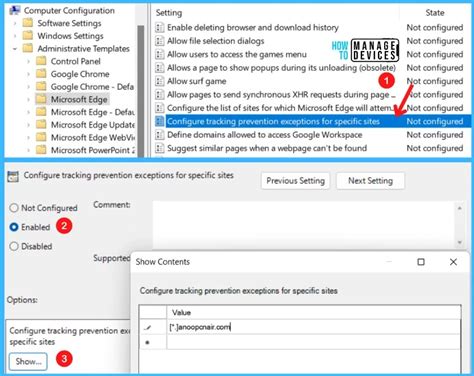Select 'Define domains allowed to access Google Workspace'
This screenshot has height=376, width=474.
[265, 135]
